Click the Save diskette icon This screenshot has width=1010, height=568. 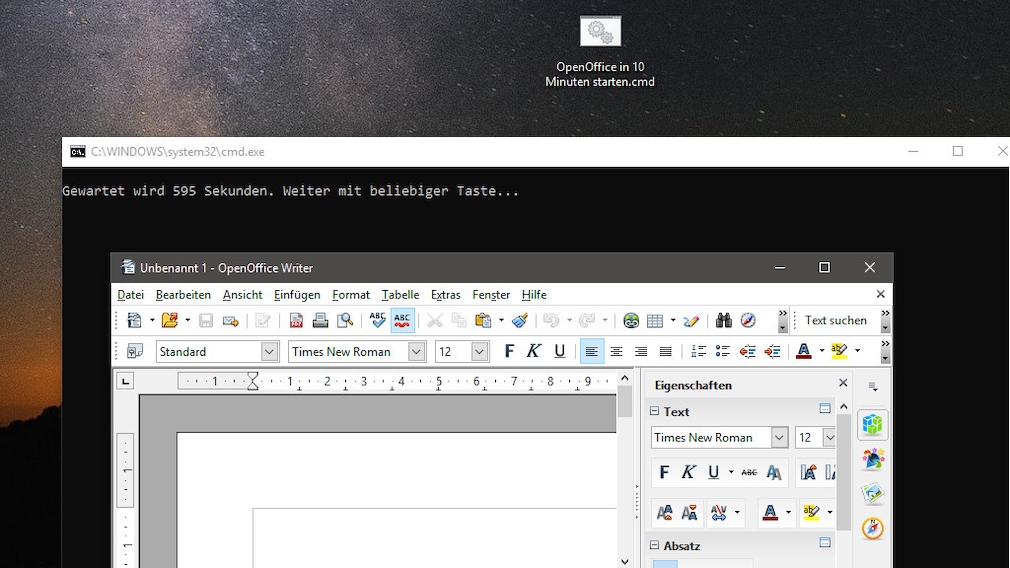[205, 320]
